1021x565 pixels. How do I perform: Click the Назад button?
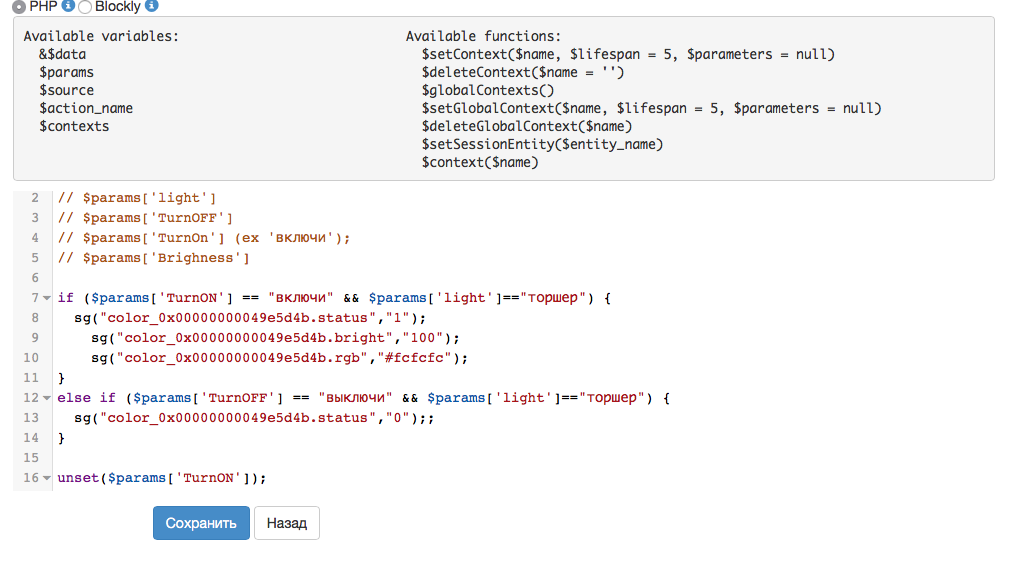pos(287,523)
